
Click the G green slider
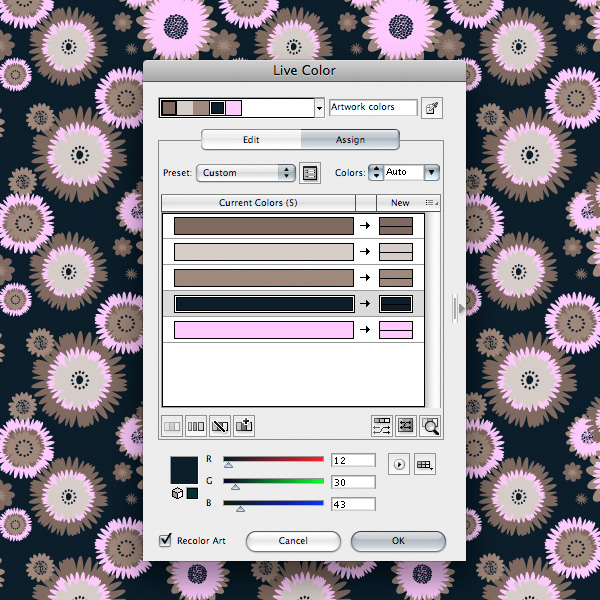point(273,482)
